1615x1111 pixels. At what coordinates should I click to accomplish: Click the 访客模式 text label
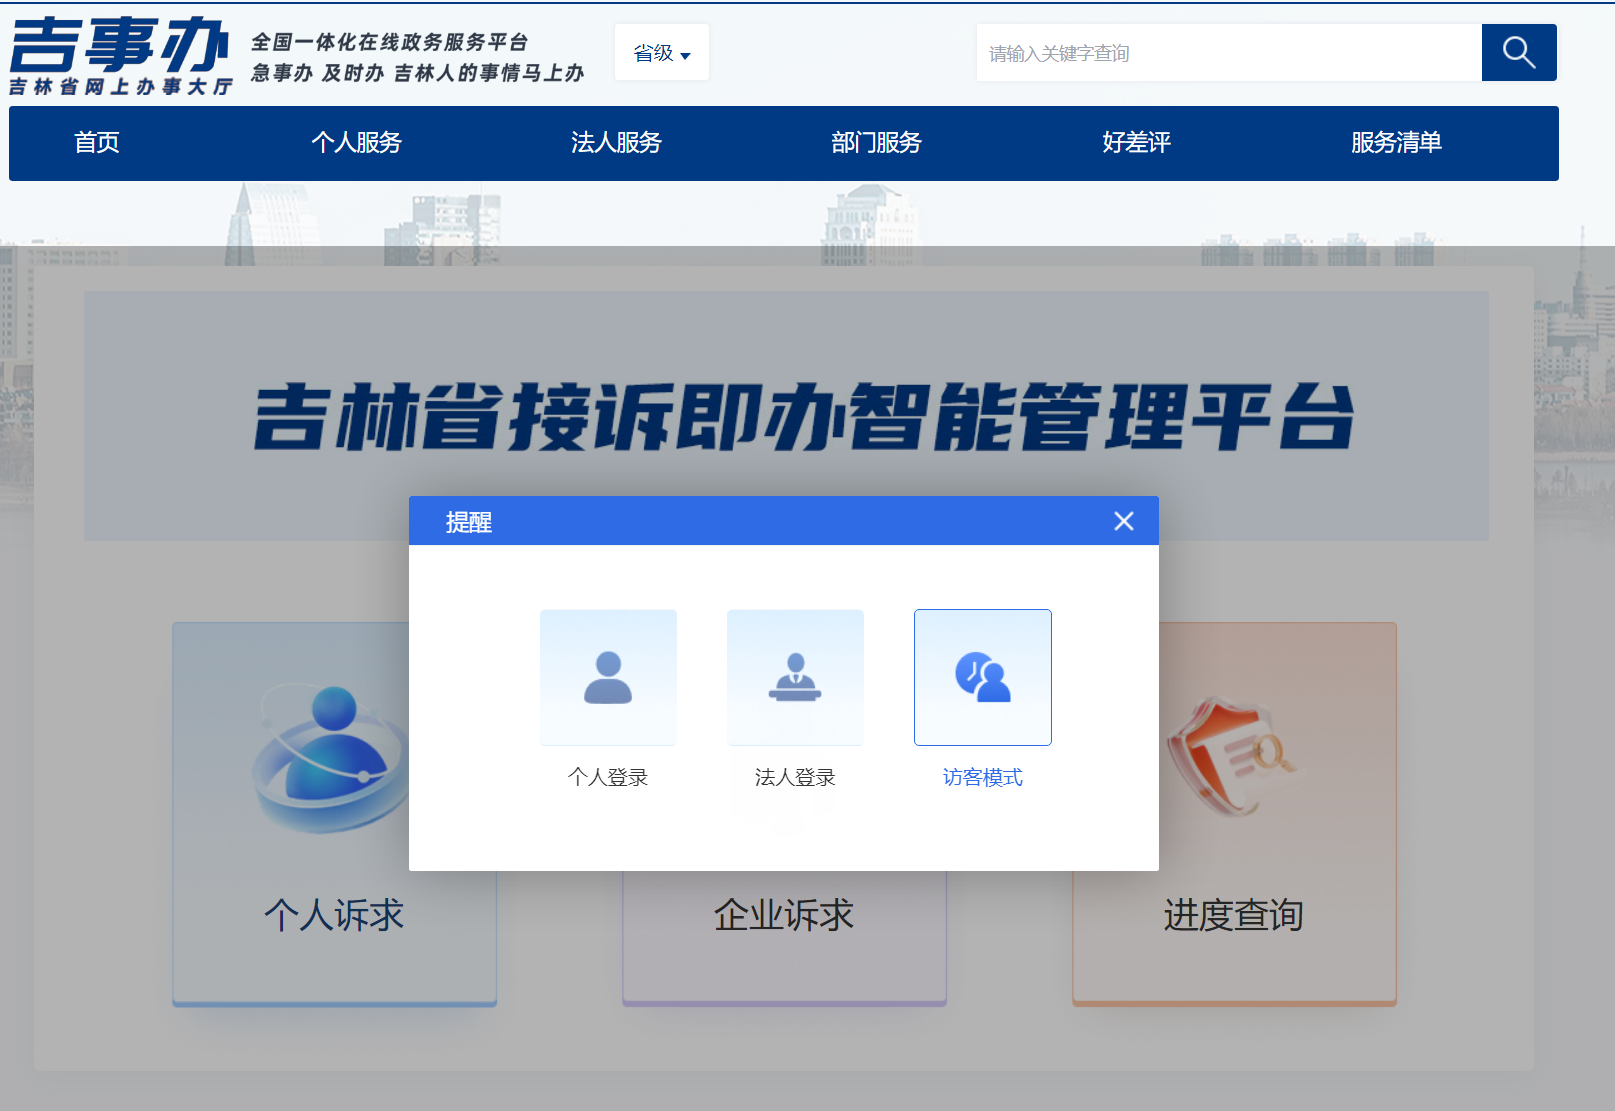pos(982,777)
